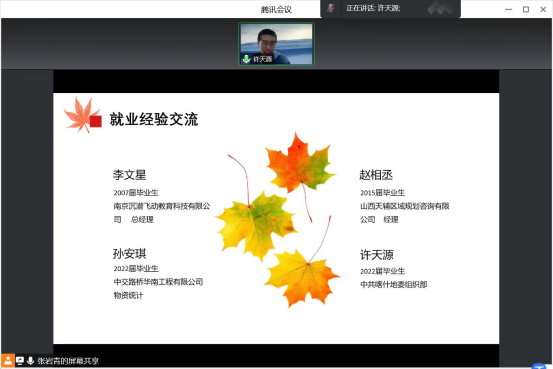
Task: Click the name 孙安琪 on the slide
Action: click(x=129, y=253)
